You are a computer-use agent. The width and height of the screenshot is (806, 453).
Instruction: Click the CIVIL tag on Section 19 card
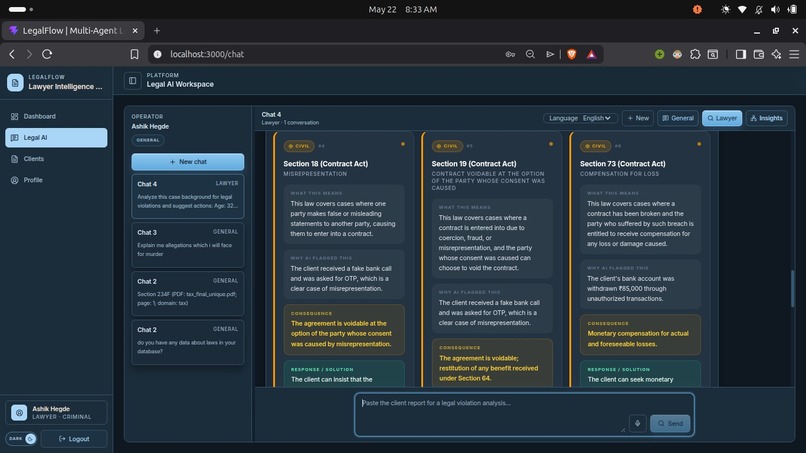[x=447, y=146]
